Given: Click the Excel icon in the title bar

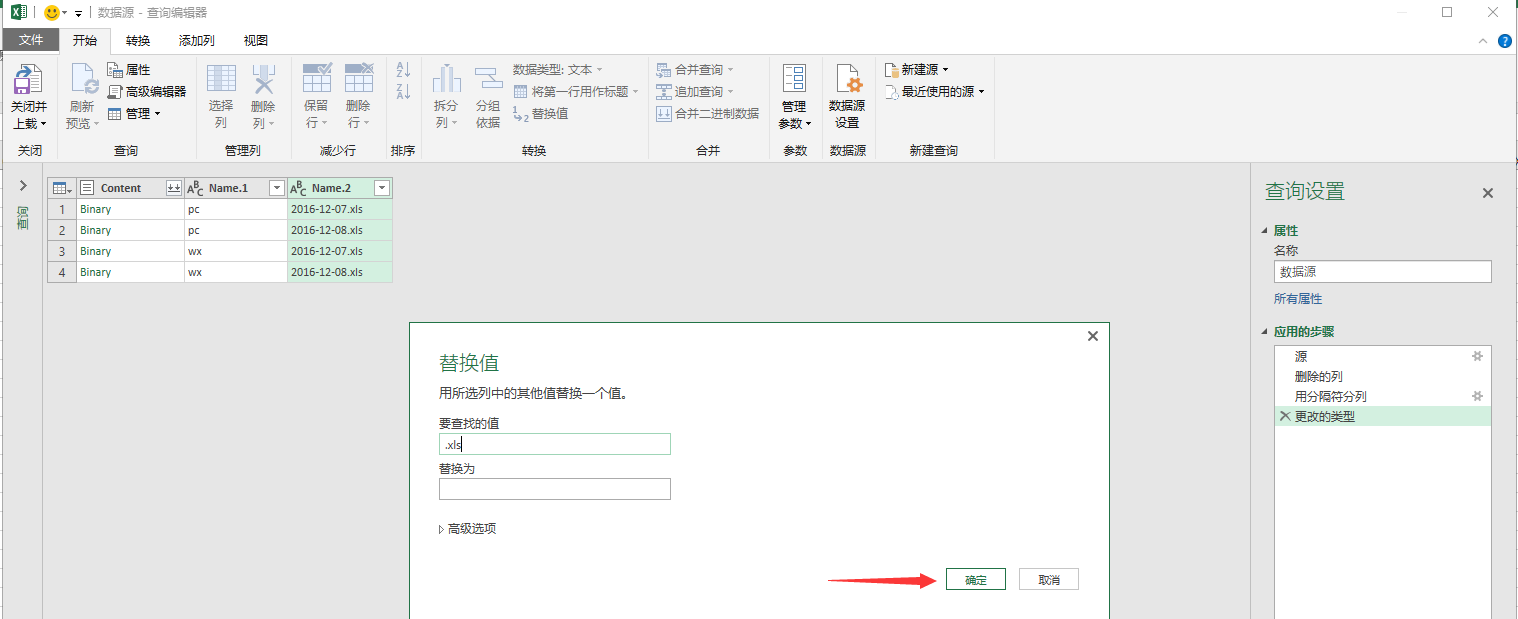Looking at the screenshot, I should (19, 12).
